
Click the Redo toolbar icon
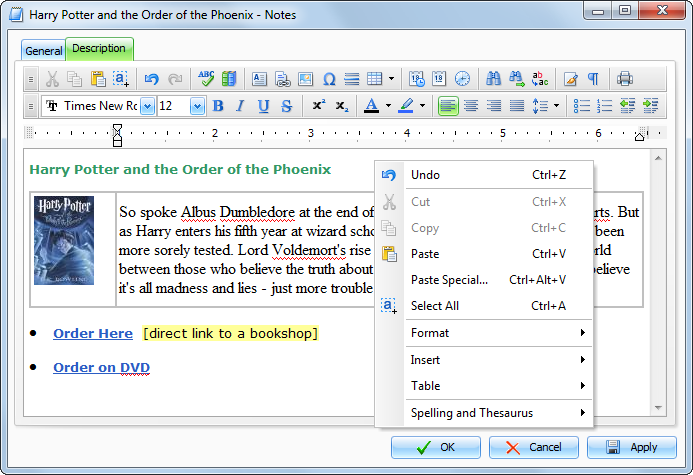pos(175,79)
